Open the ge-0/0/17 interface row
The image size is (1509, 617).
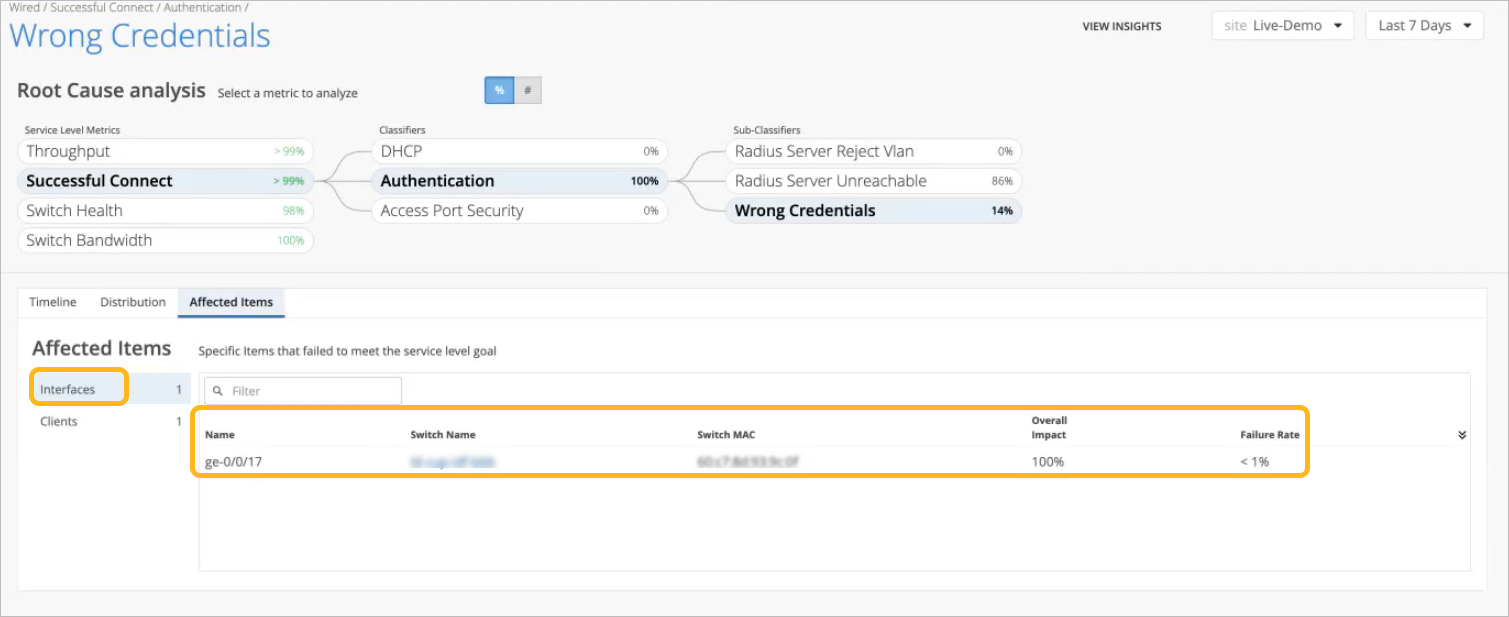pos(234,462)
